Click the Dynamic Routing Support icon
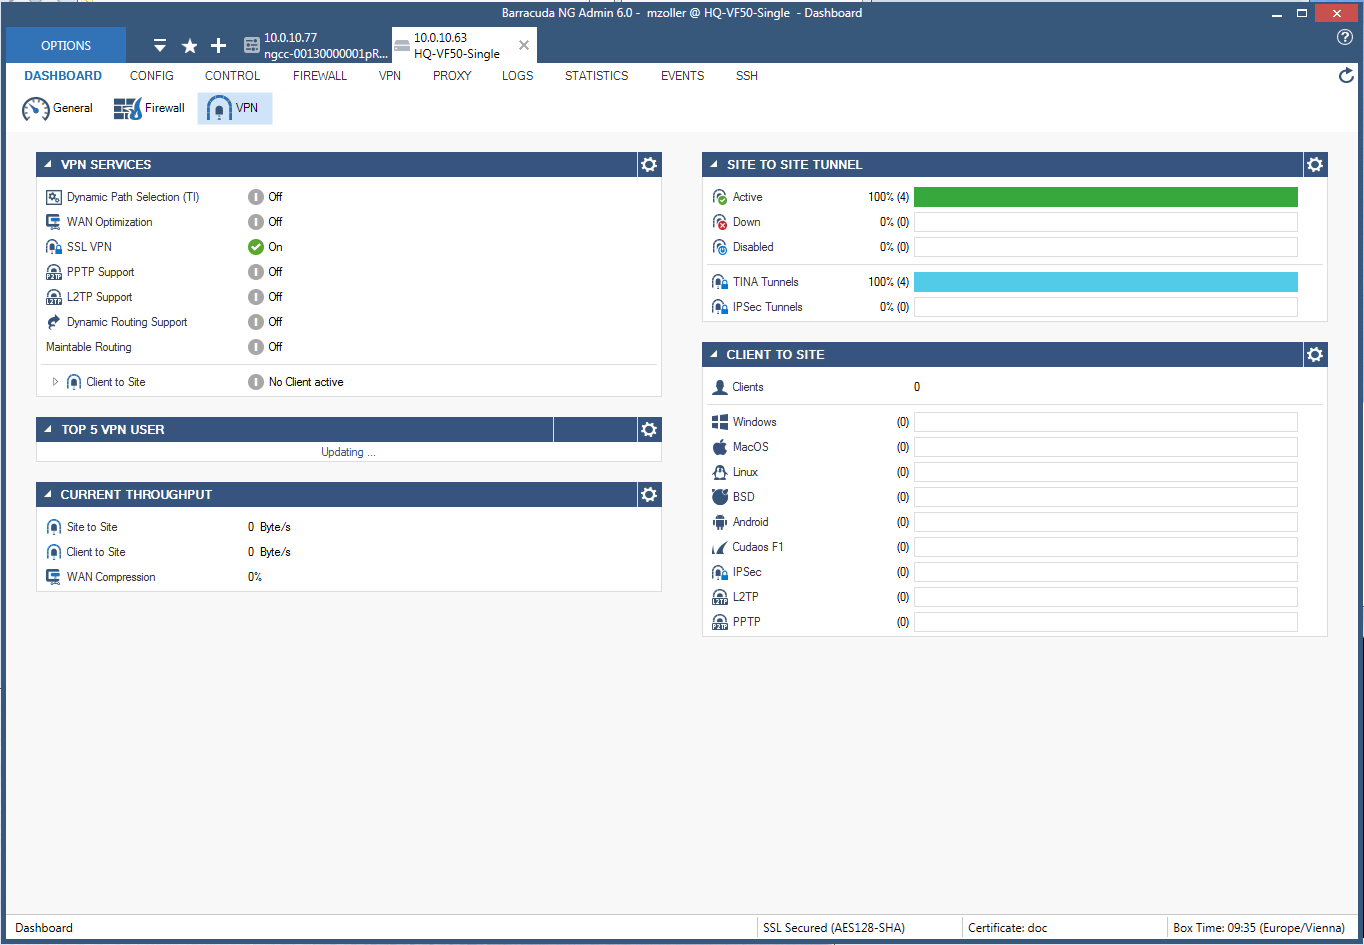Image resolution: width=1364 pixels, height=945 pixels. click(x=54, y=322)
